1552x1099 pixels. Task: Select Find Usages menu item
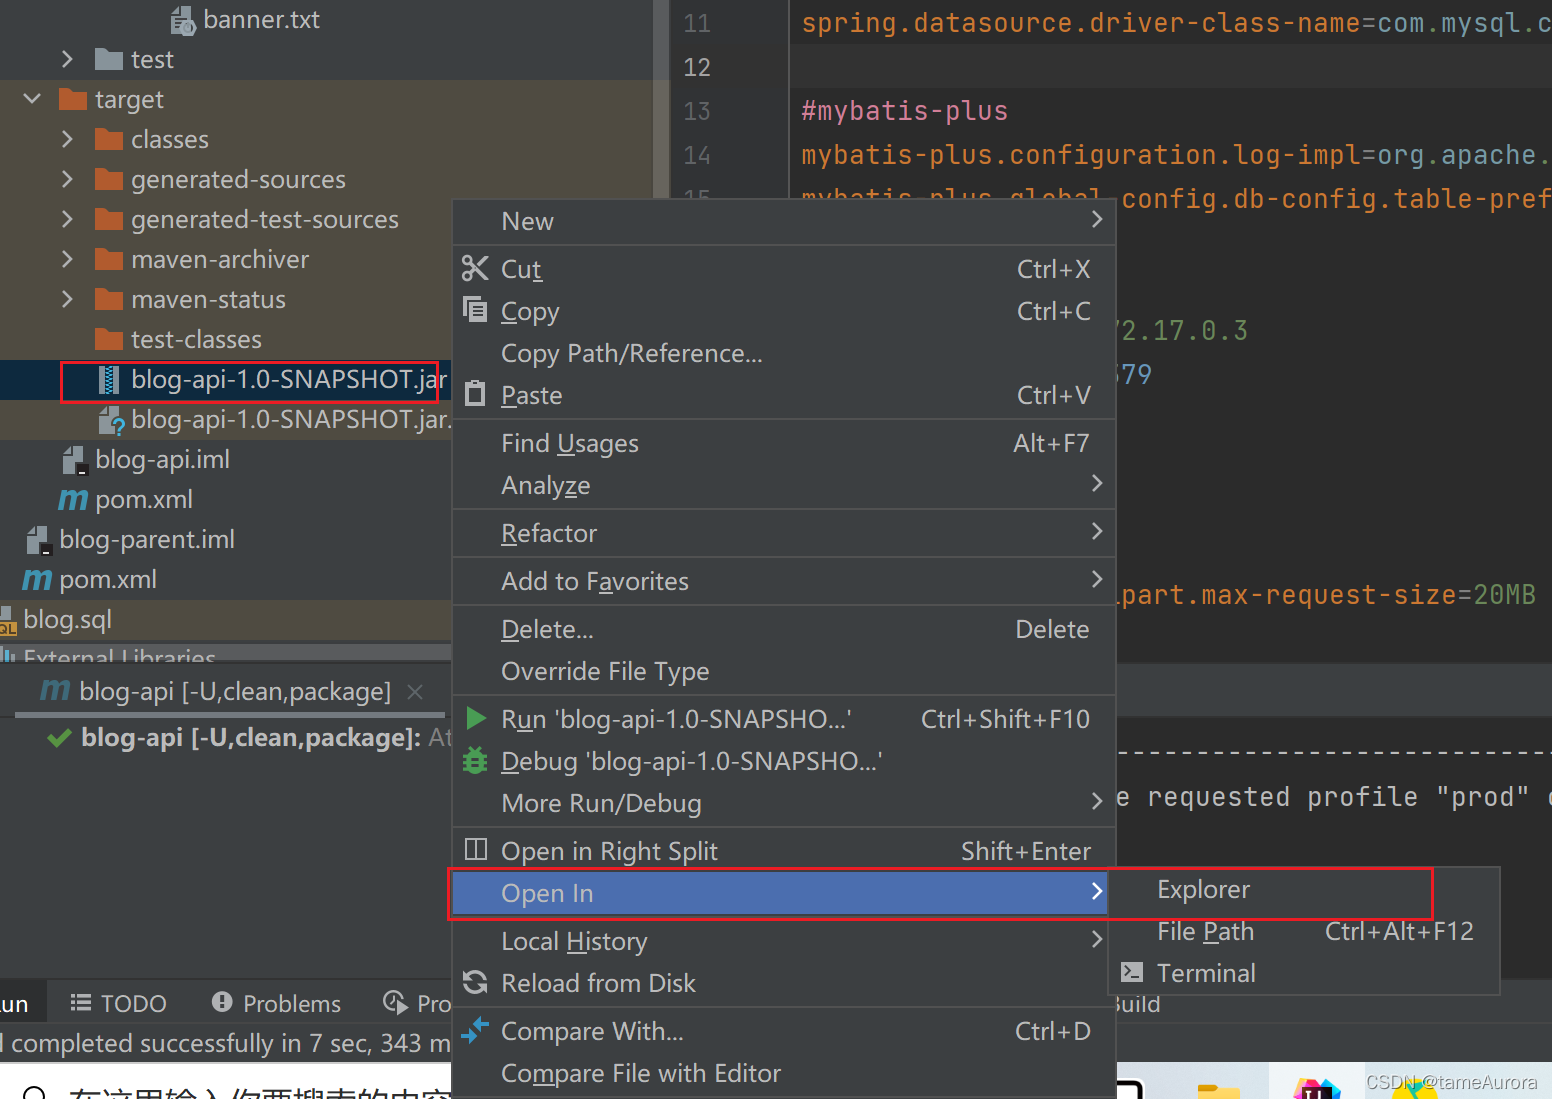pos(784,443)
